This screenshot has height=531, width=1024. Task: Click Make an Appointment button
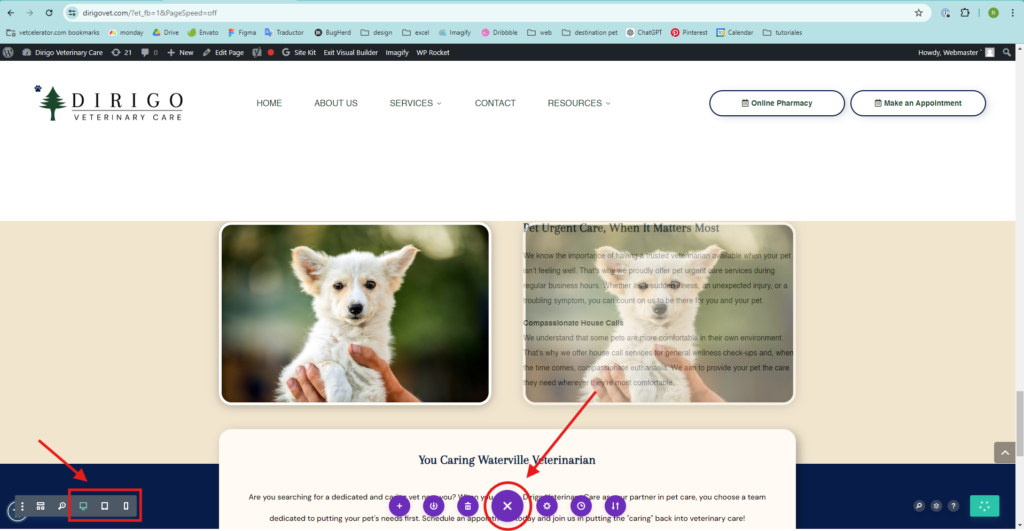click(917, 103)
